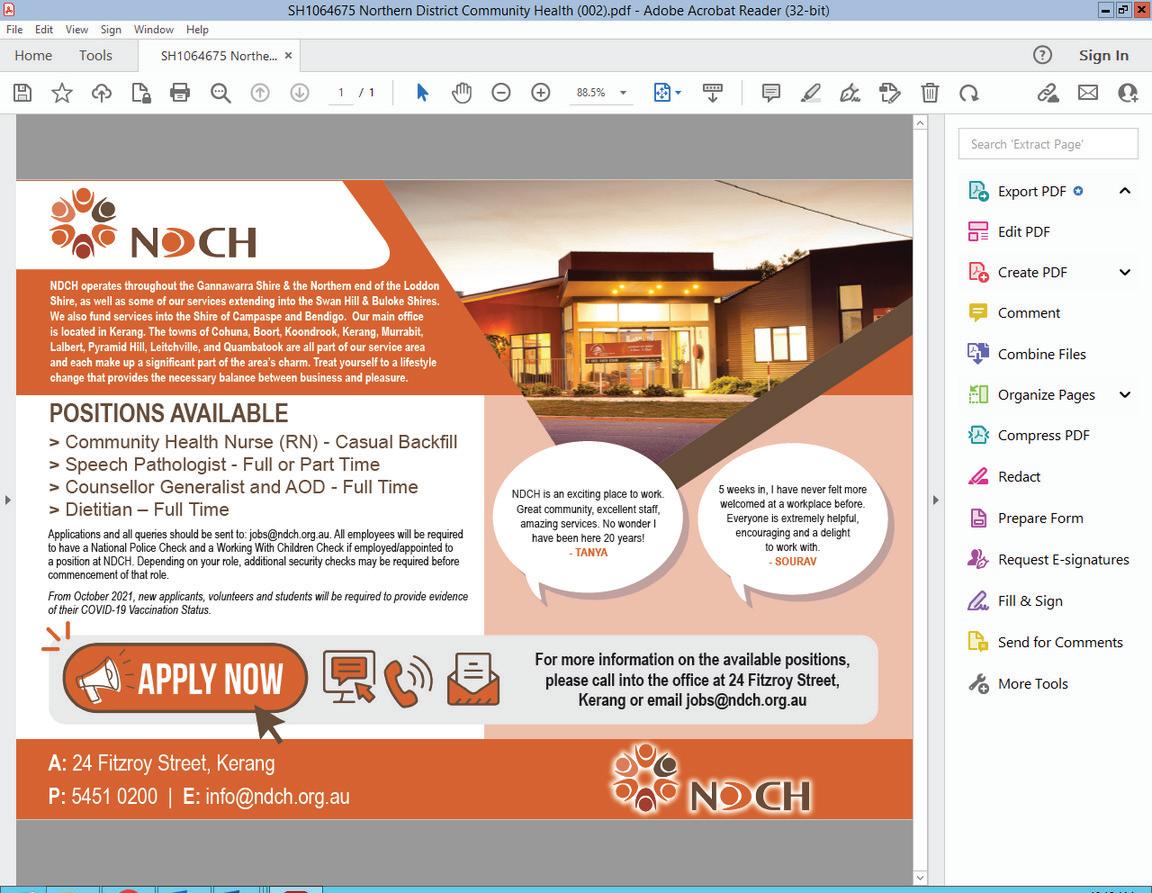Open the Prepare Form tool

(x=1040, y=518)
